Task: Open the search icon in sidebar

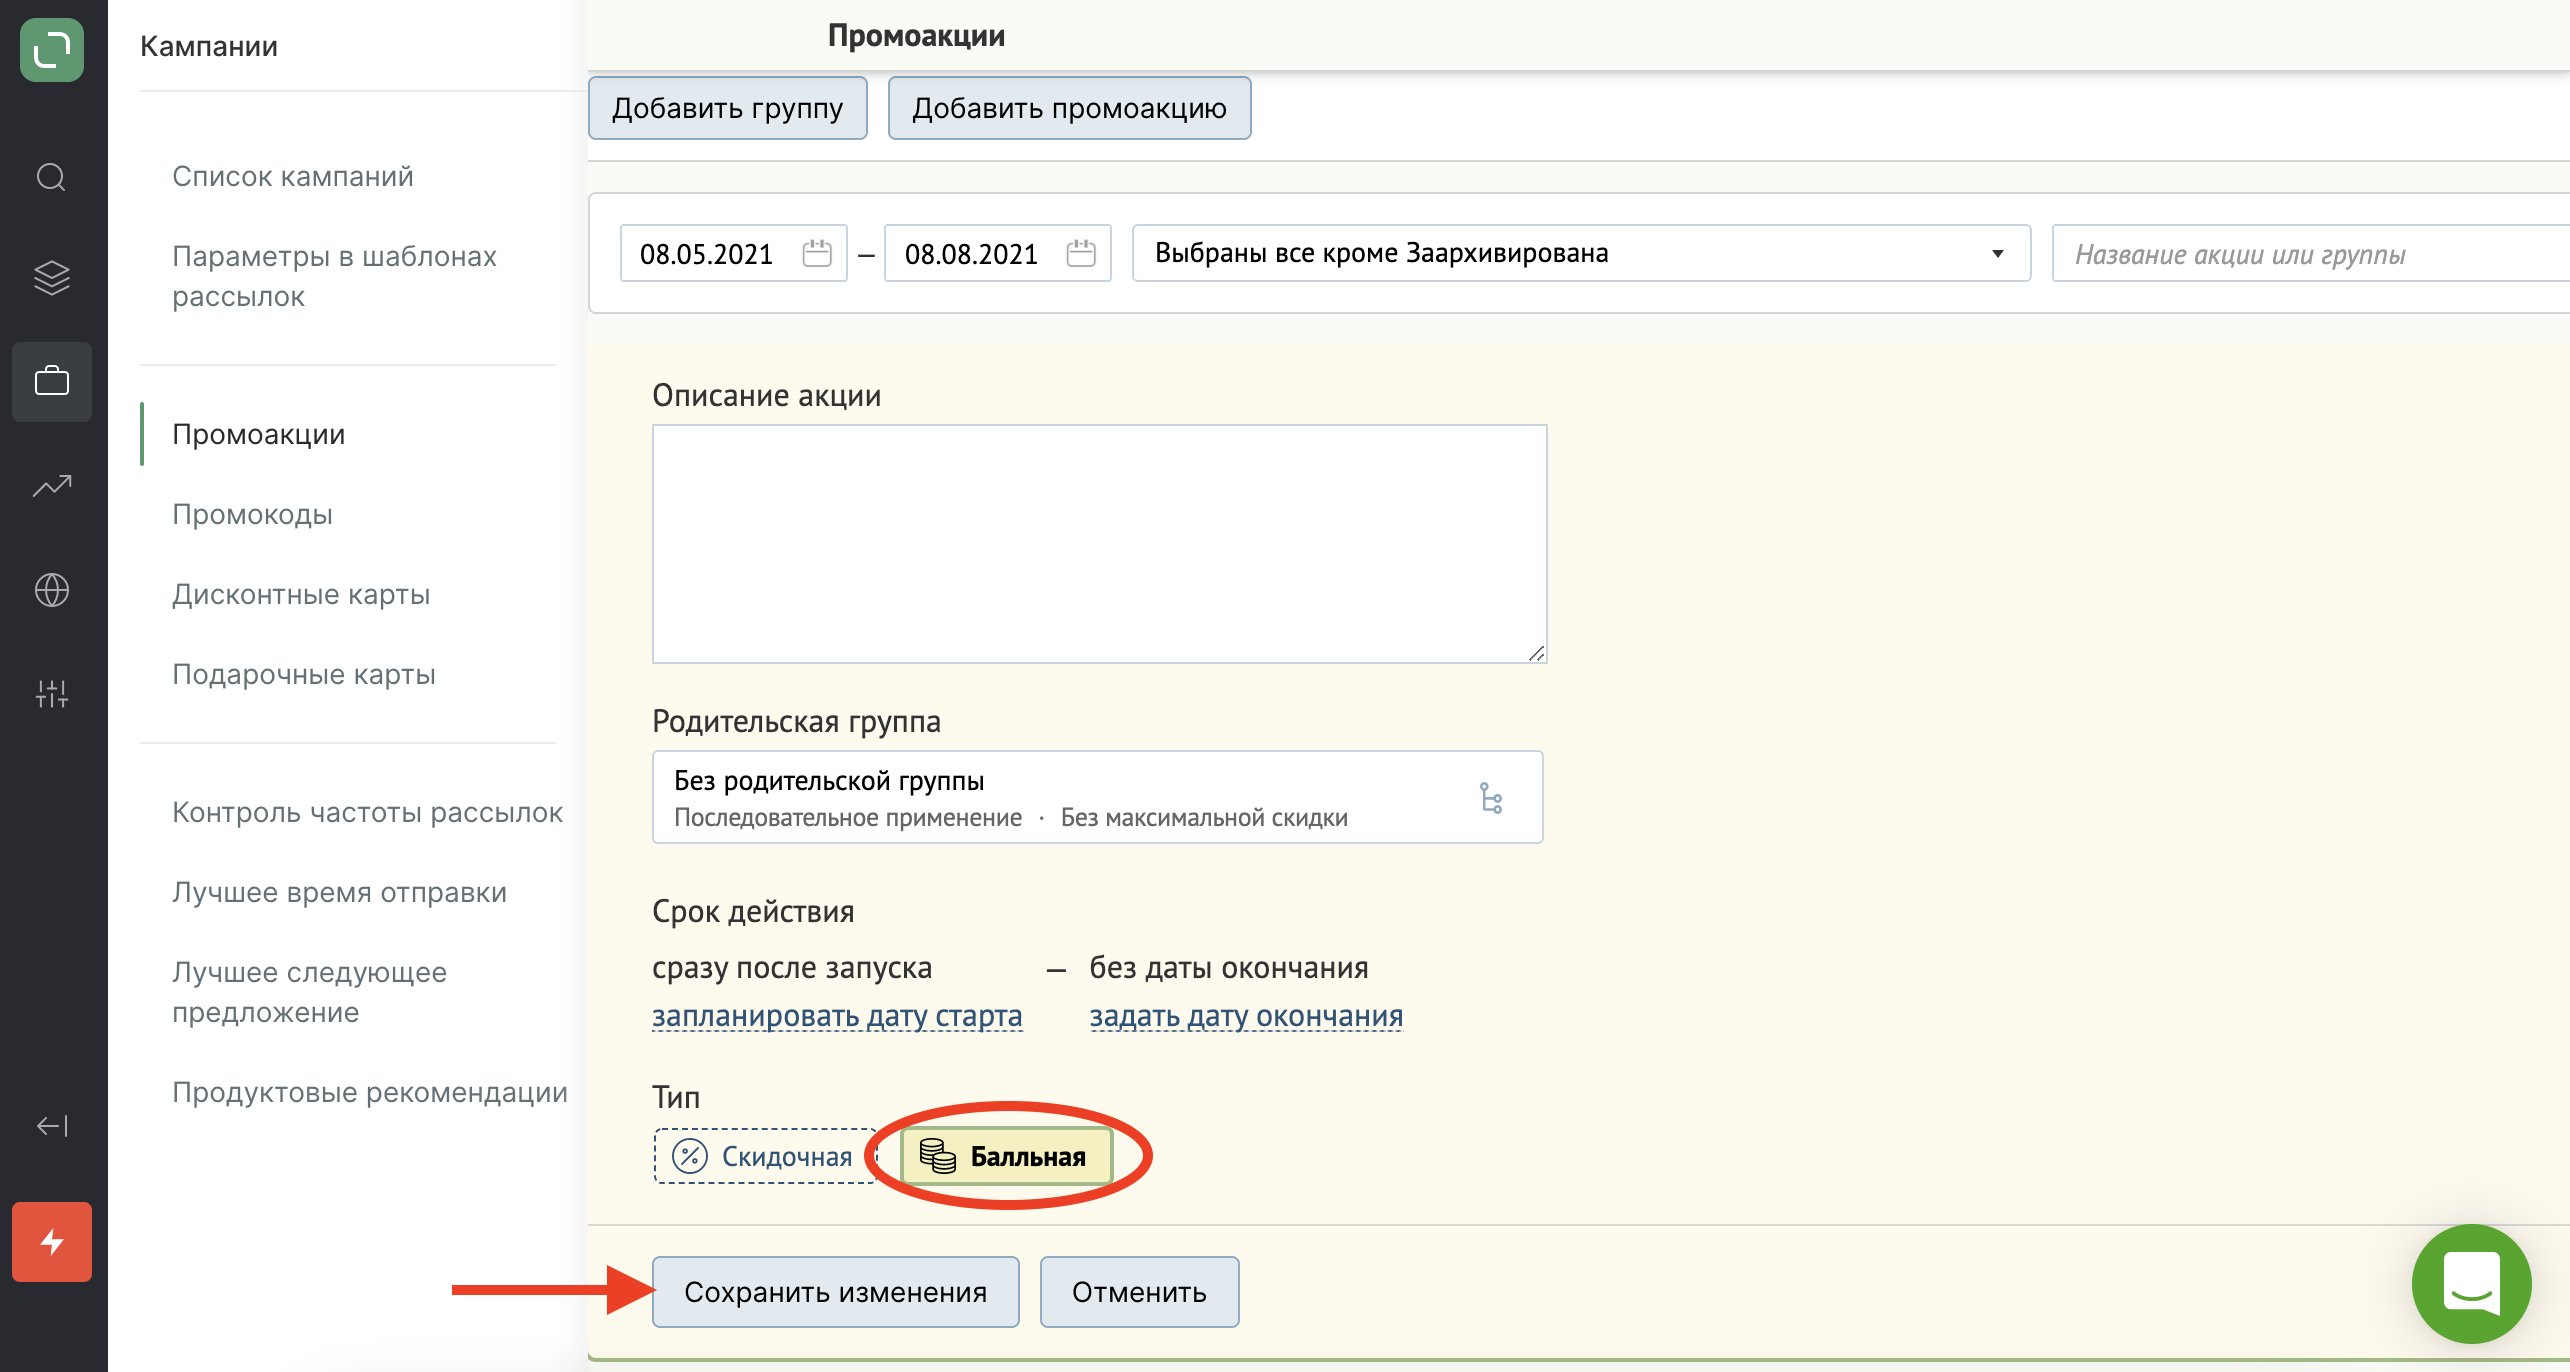Action: click(x=52, y=177)
